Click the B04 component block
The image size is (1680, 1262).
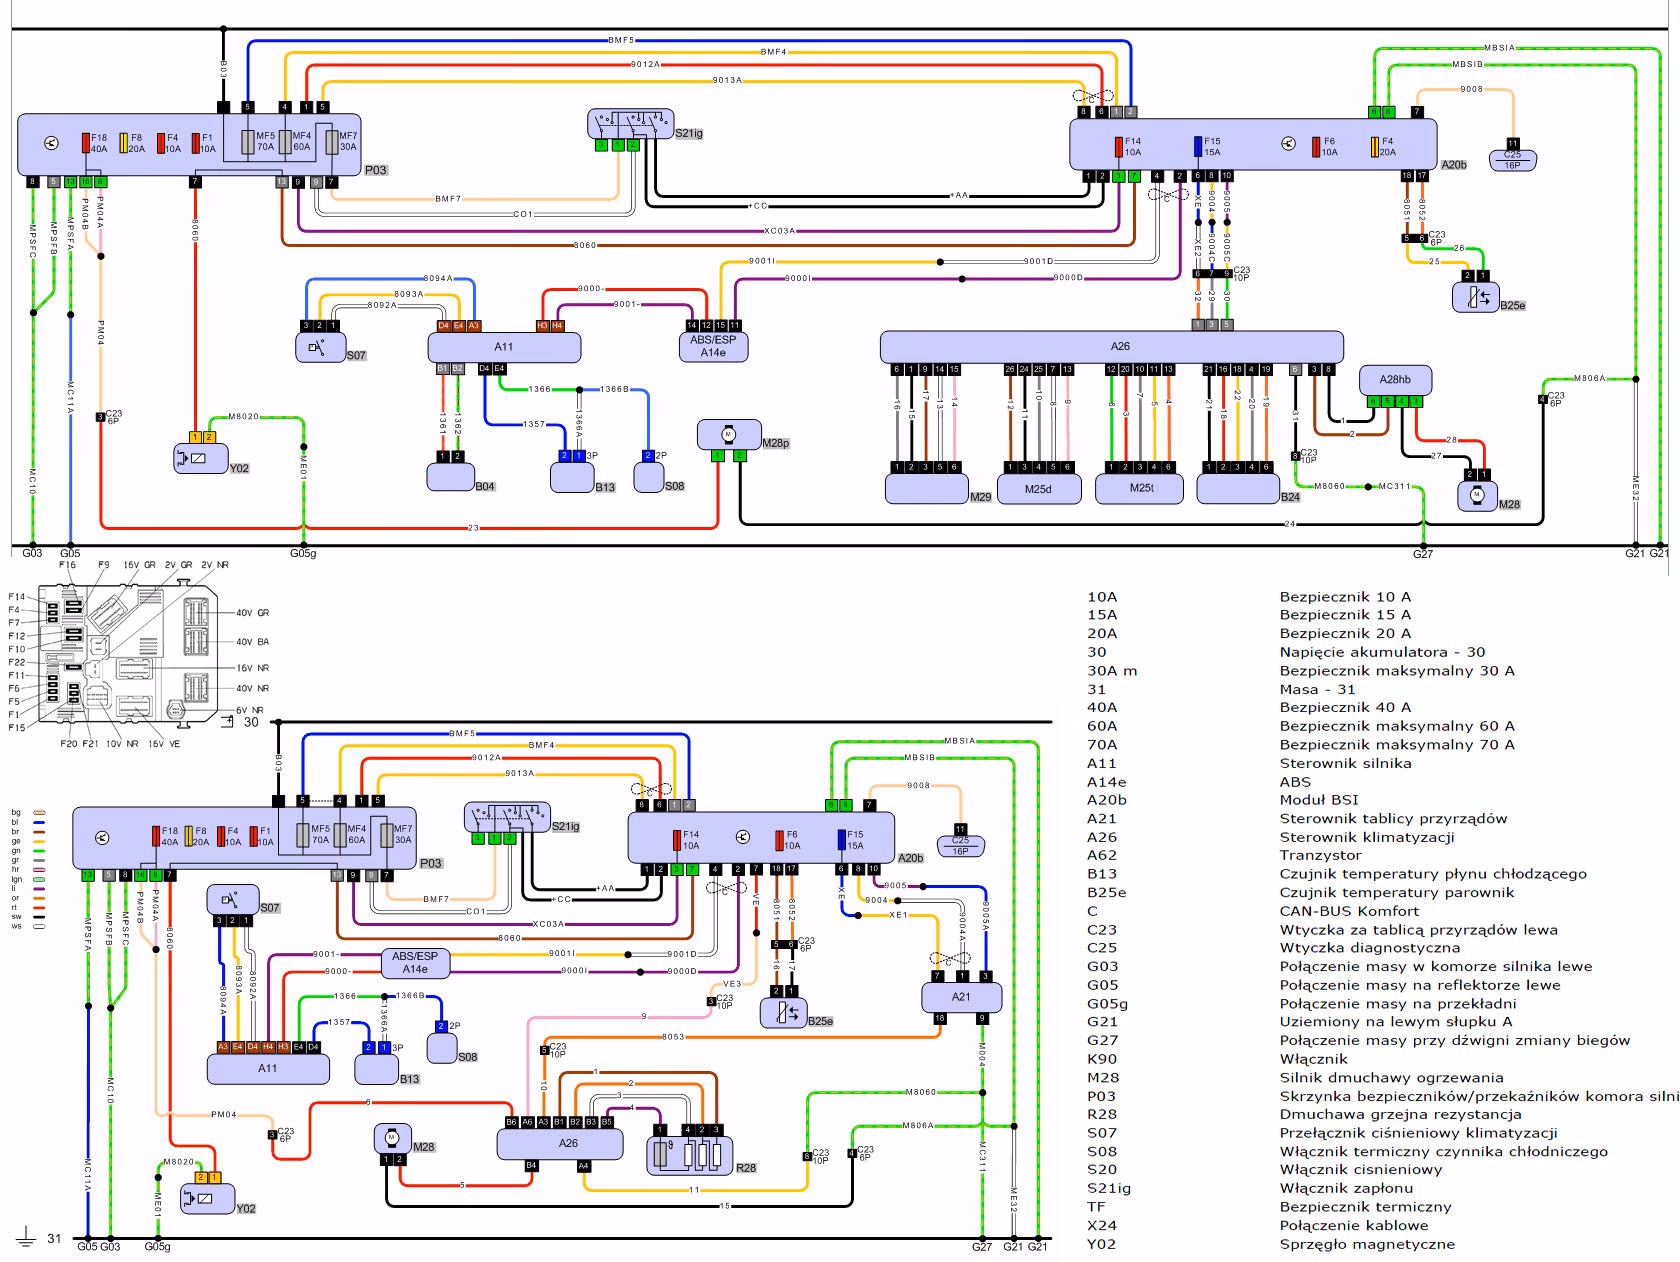(x=450, y=477)
